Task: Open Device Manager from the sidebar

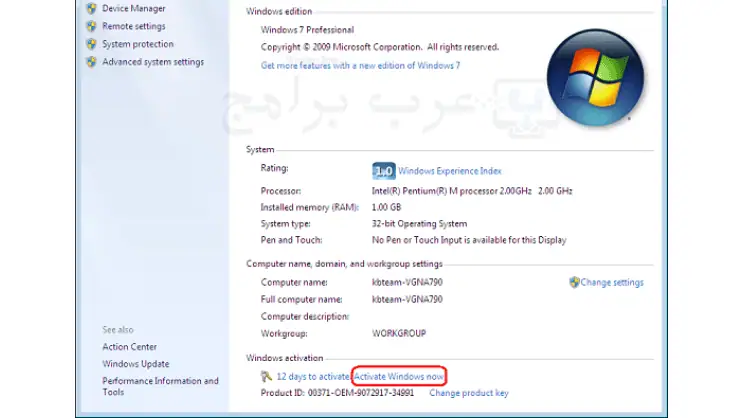Action: coord(134,9)
